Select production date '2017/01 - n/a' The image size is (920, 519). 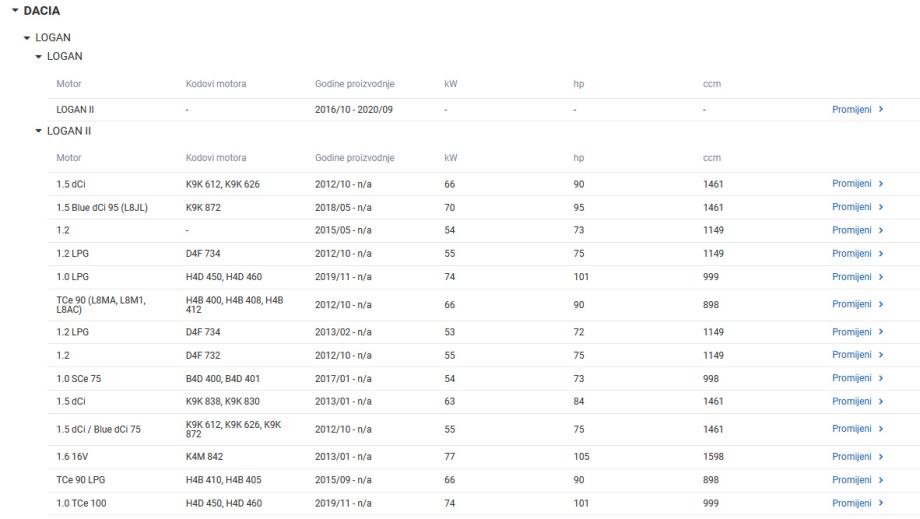(x=343, y=379)
